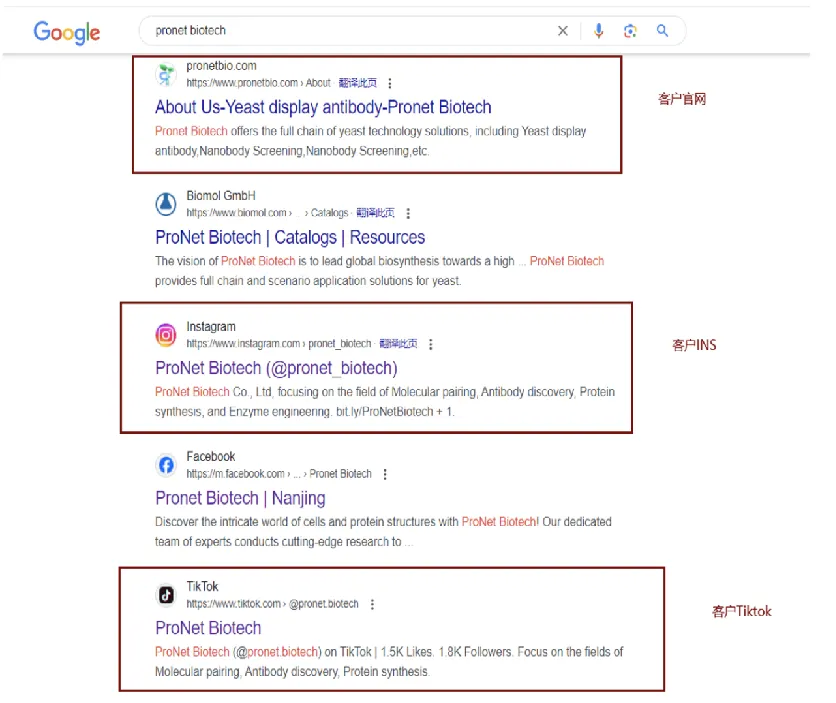This screenshot has width=836, height=703.
Task: Click the Google logo
Action: pos(67,33)
